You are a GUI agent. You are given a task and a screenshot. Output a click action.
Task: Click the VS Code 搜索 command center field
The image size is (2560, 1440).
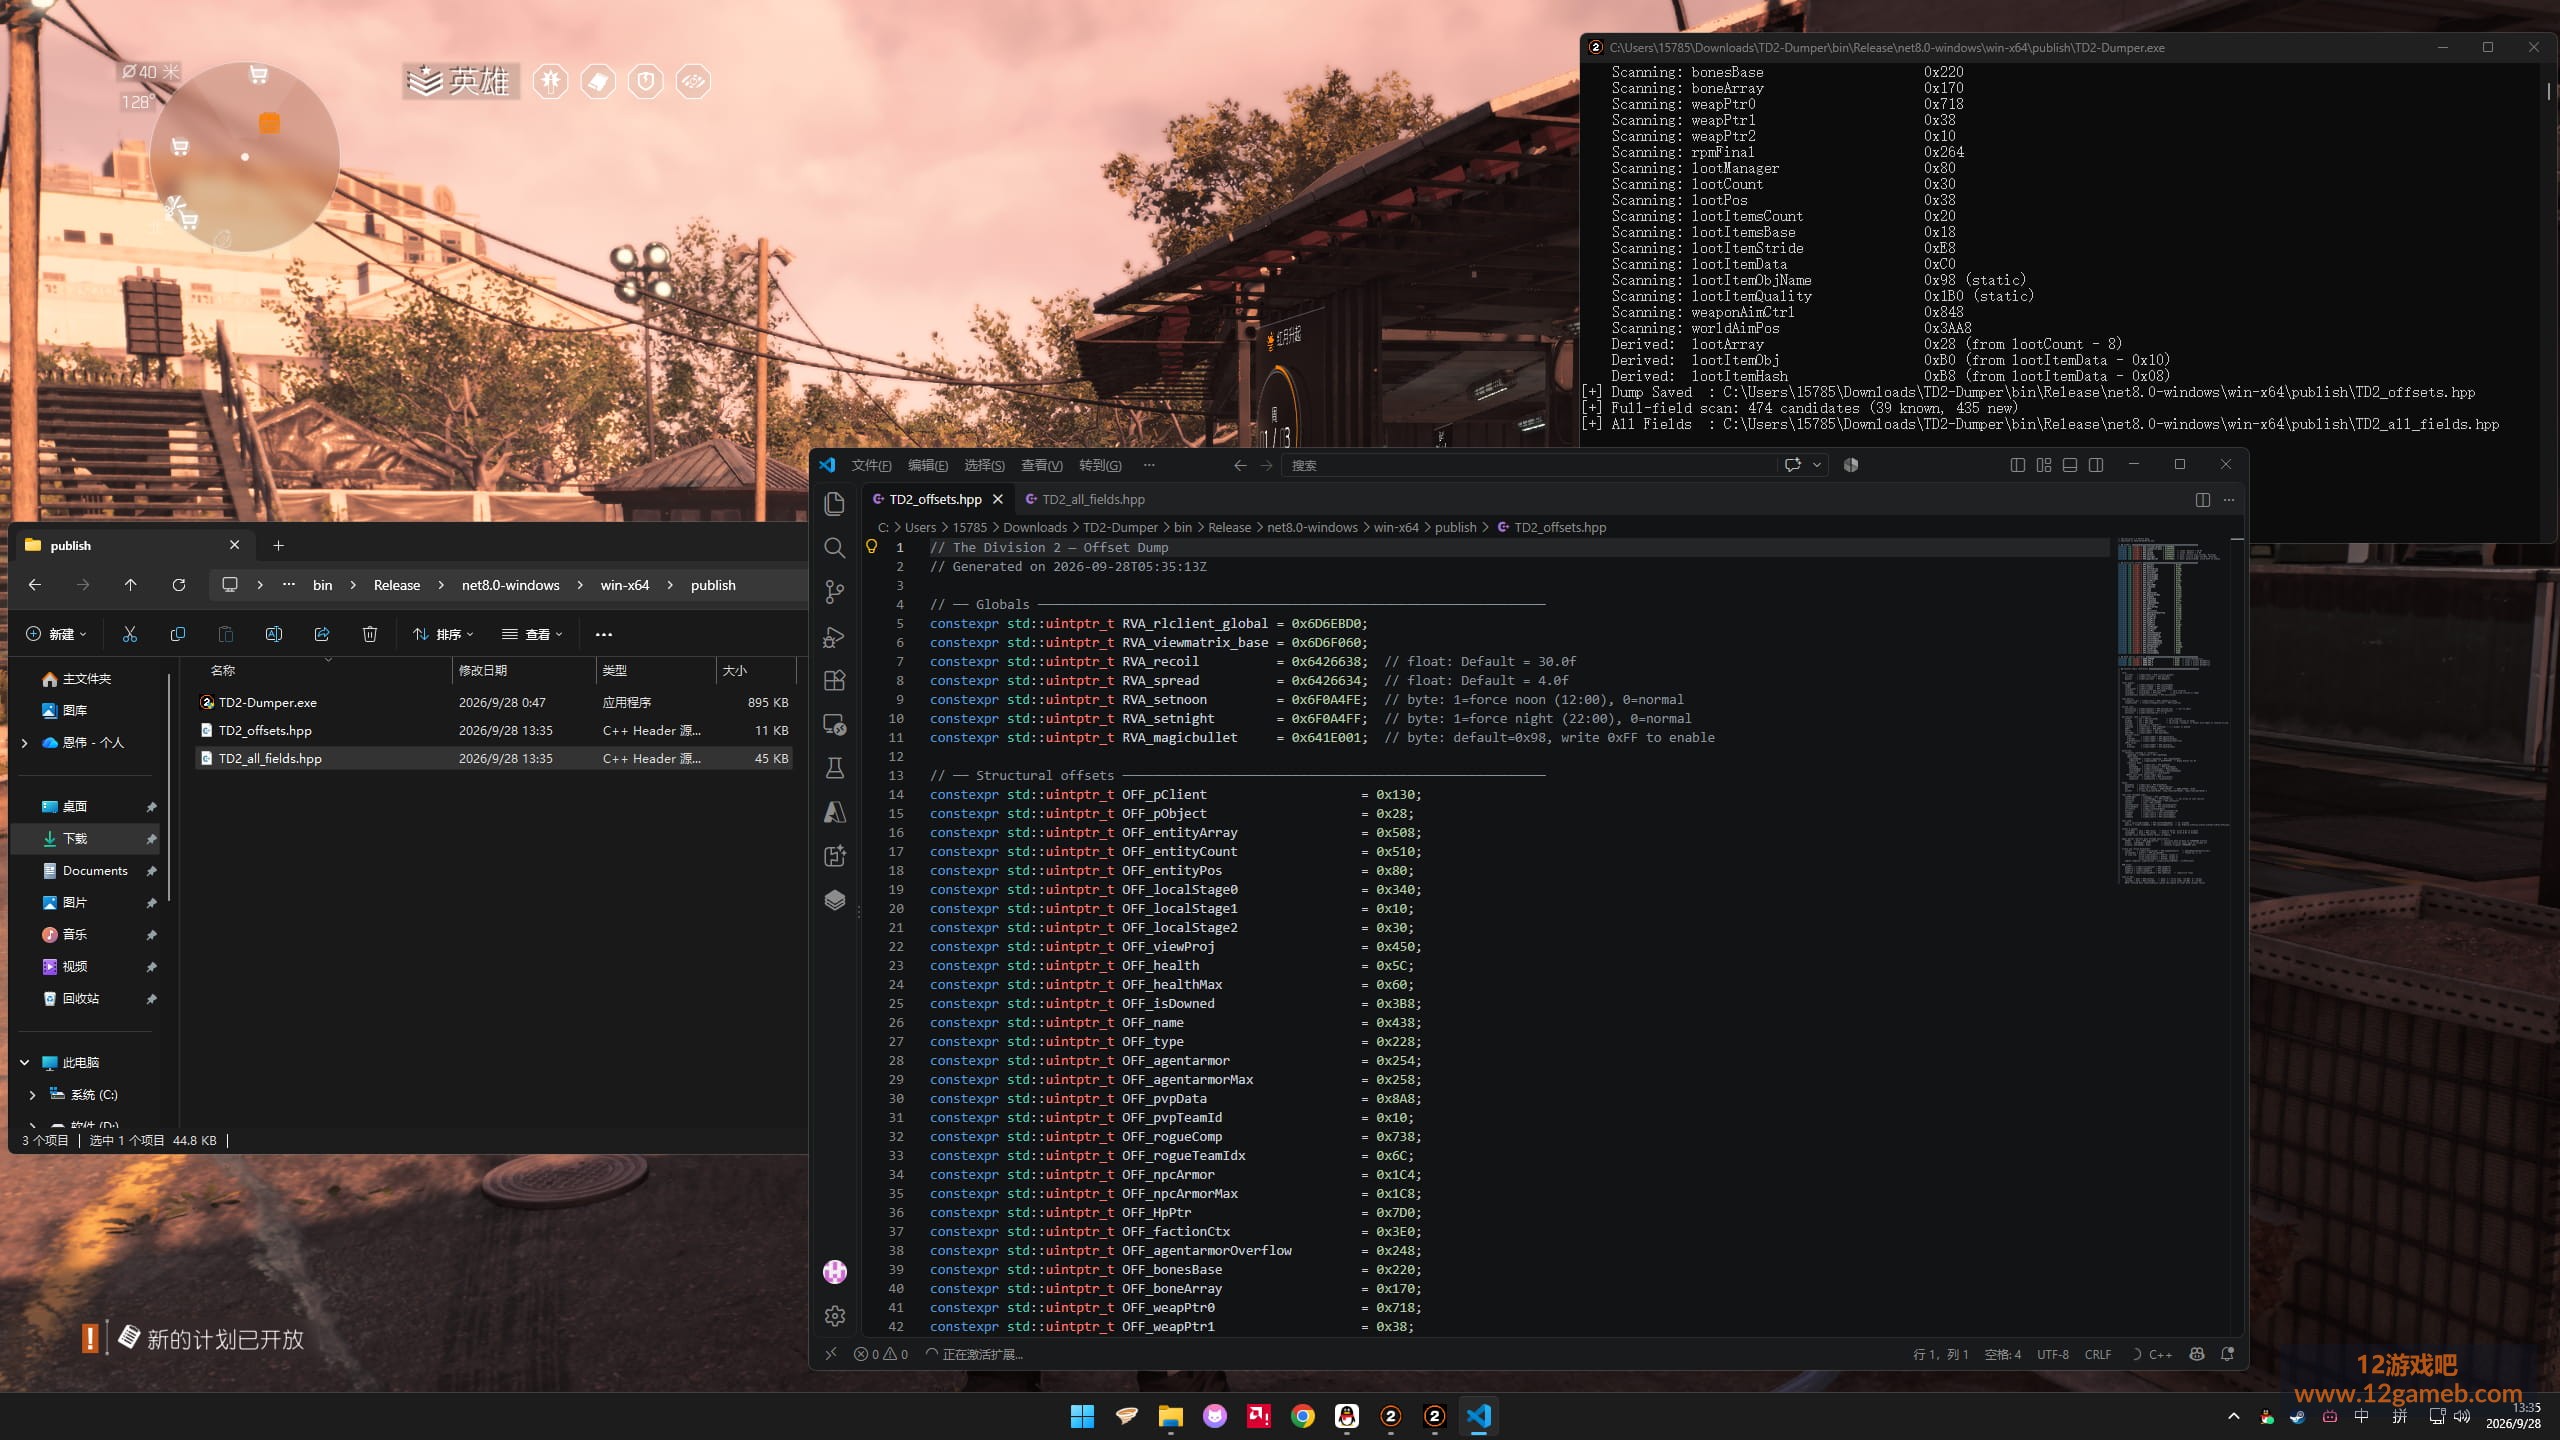(x=1529, y=465)
